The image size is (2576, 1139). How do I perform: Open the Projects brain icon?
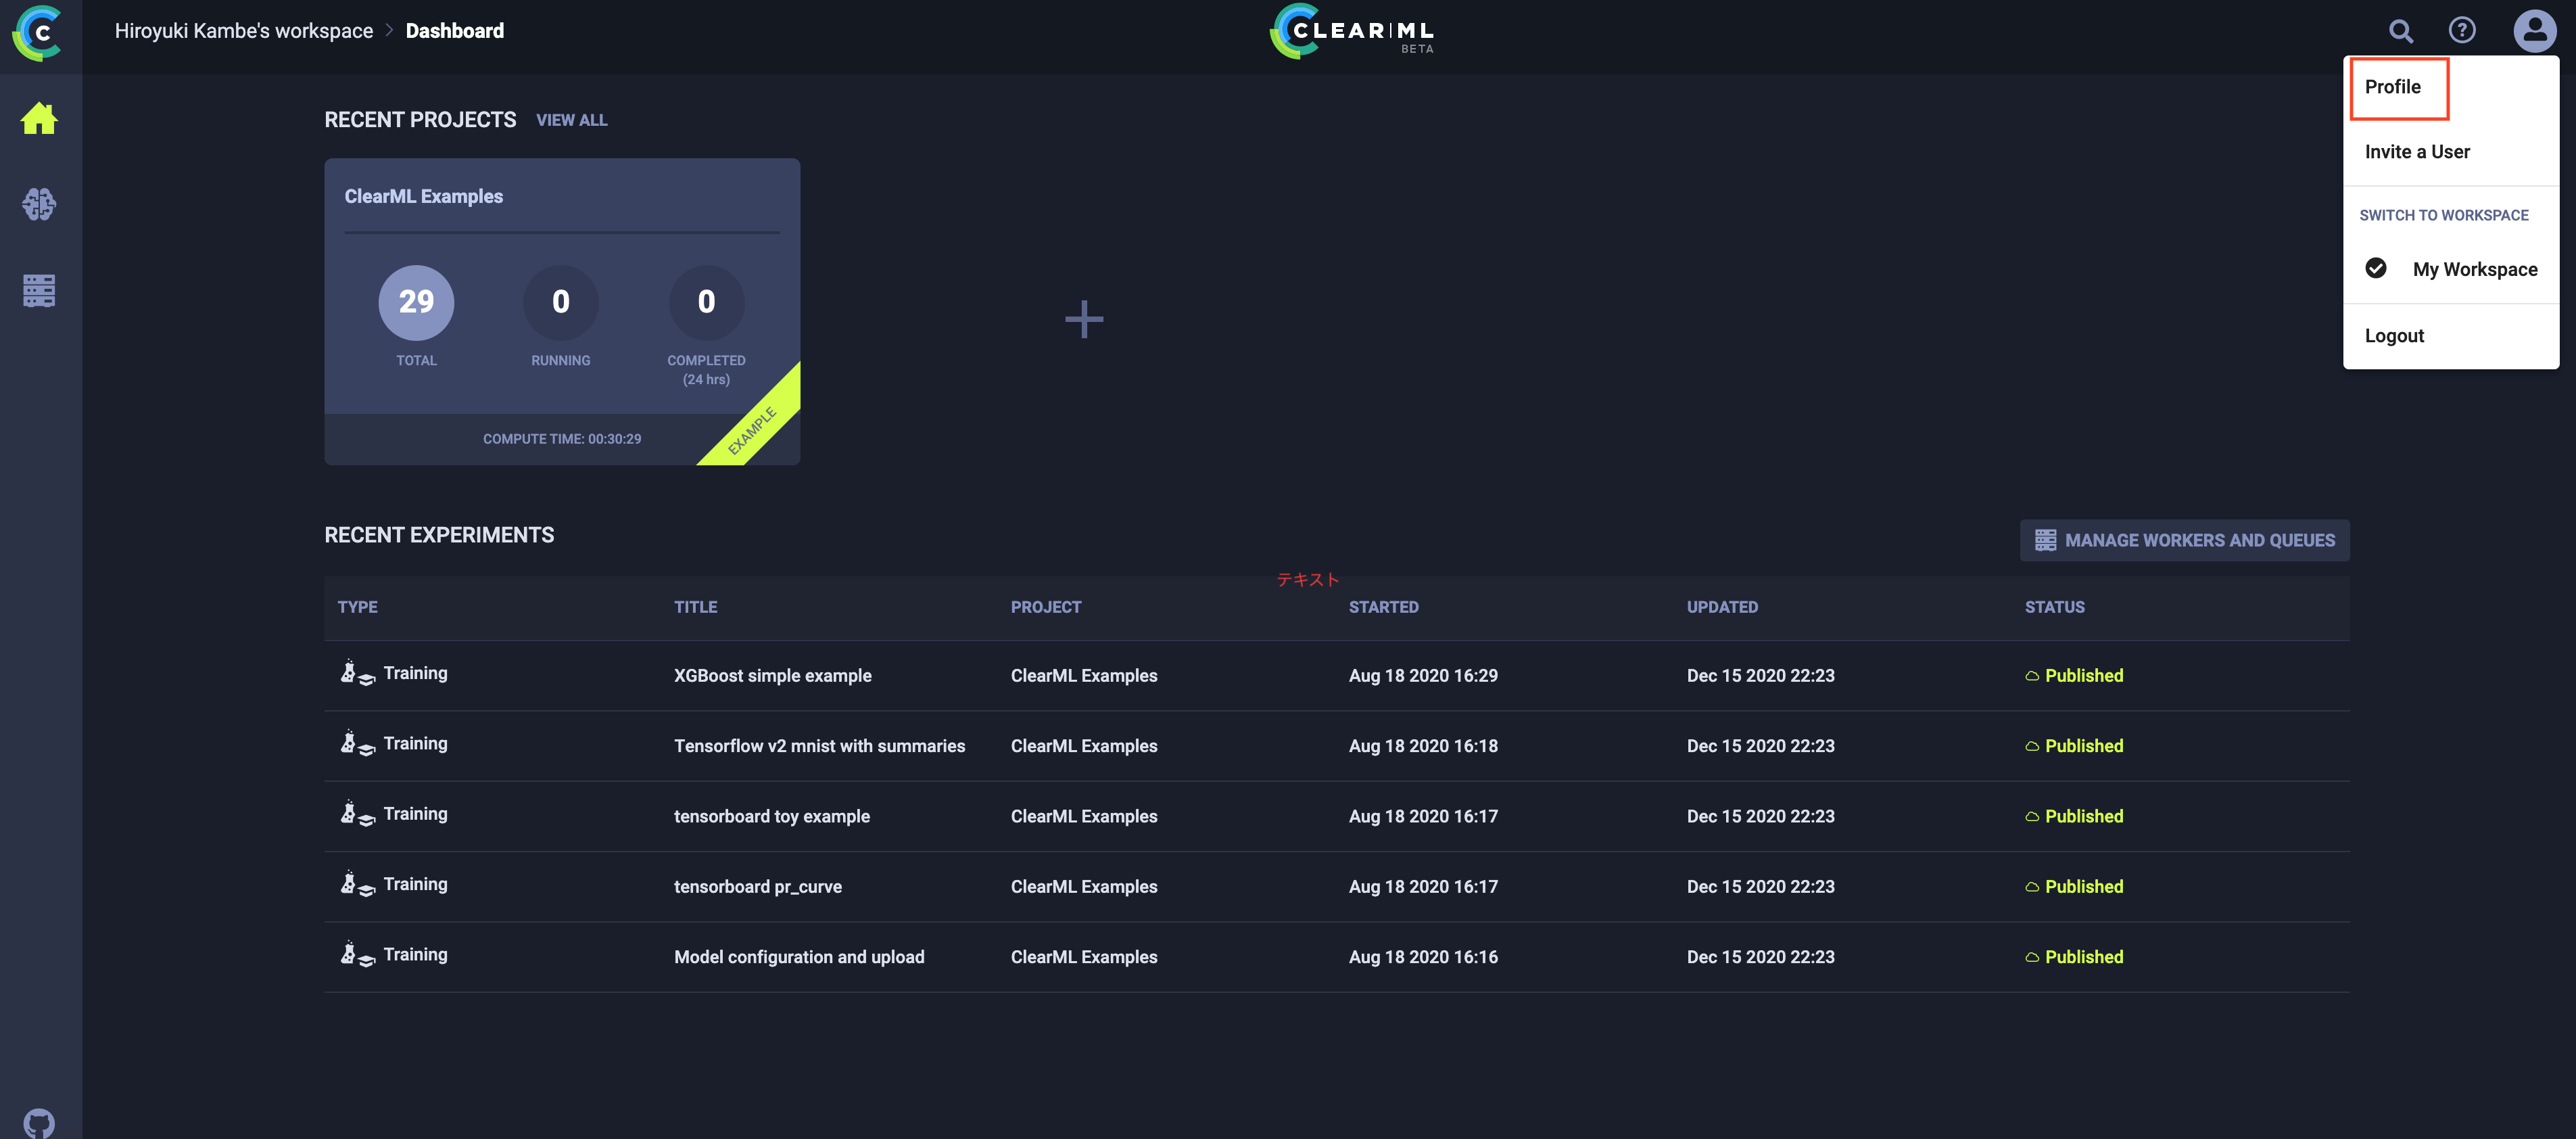click(x=39, y=204)
